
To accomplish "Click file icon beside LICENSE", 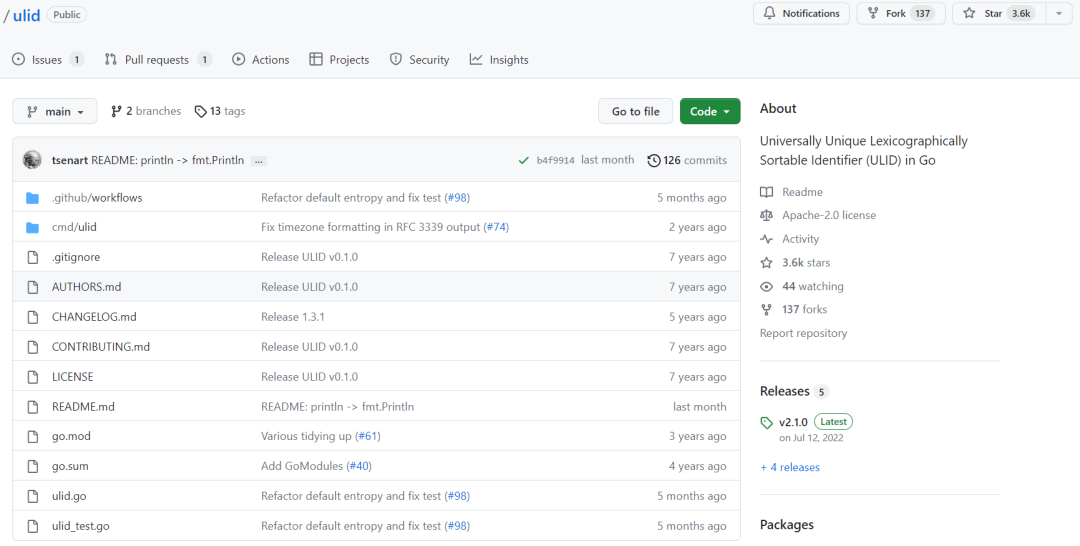I will (32, 377).
